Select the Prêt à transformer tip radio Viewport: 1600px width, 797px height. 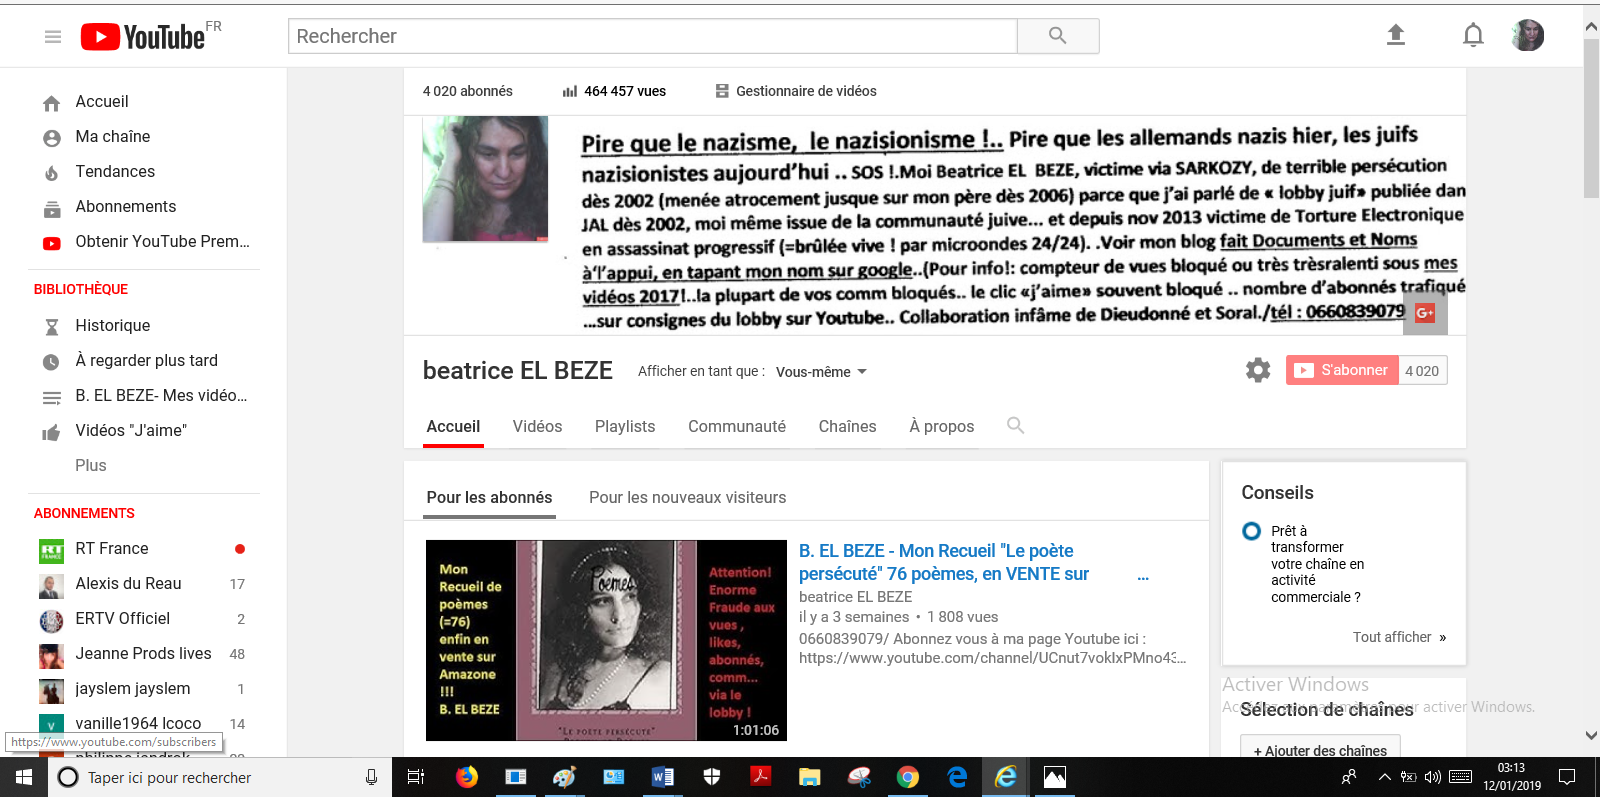coord(1251,531)
